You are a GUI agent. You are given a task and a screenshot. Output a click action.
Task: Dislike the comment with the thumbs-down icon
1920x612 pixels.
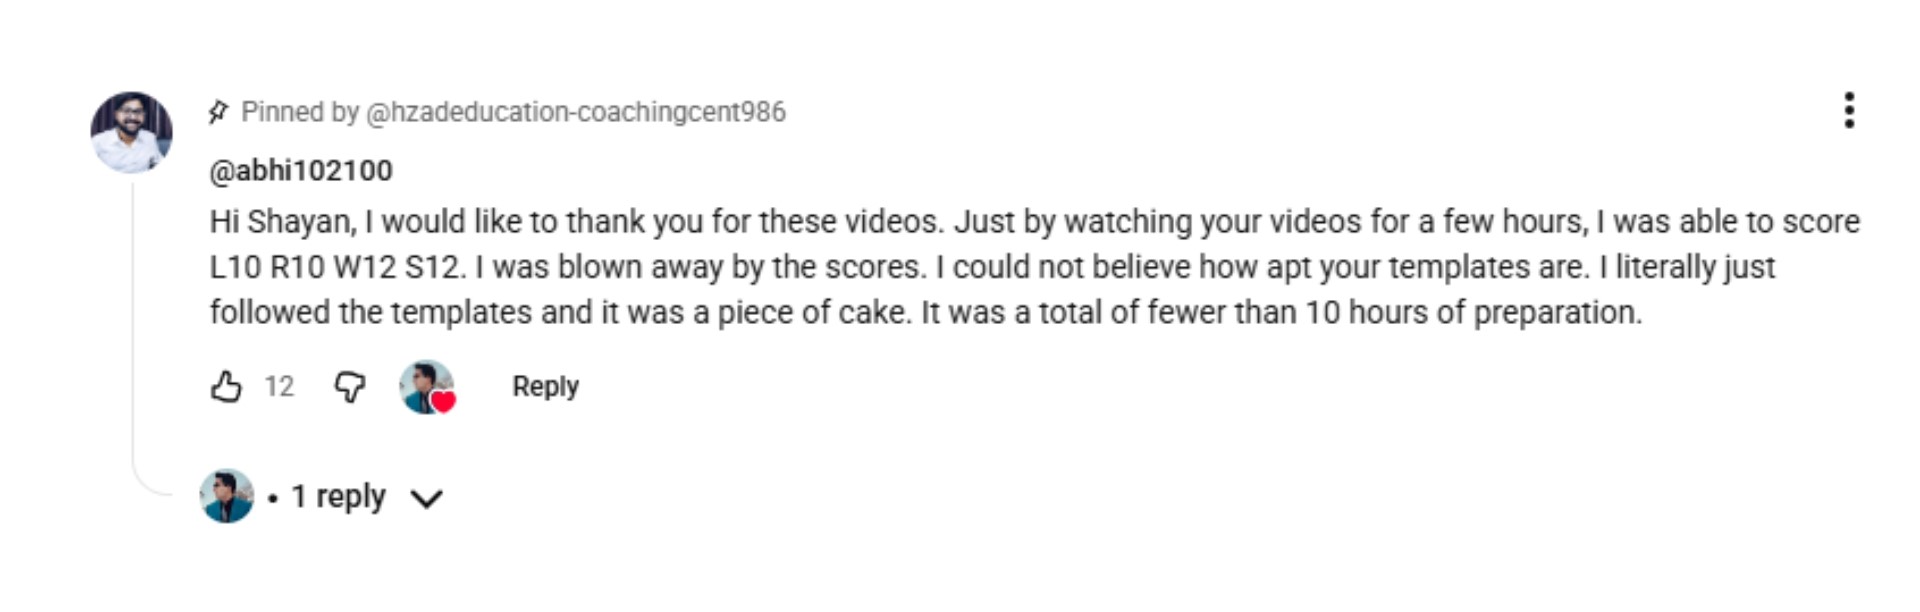(x=349, y=386)
